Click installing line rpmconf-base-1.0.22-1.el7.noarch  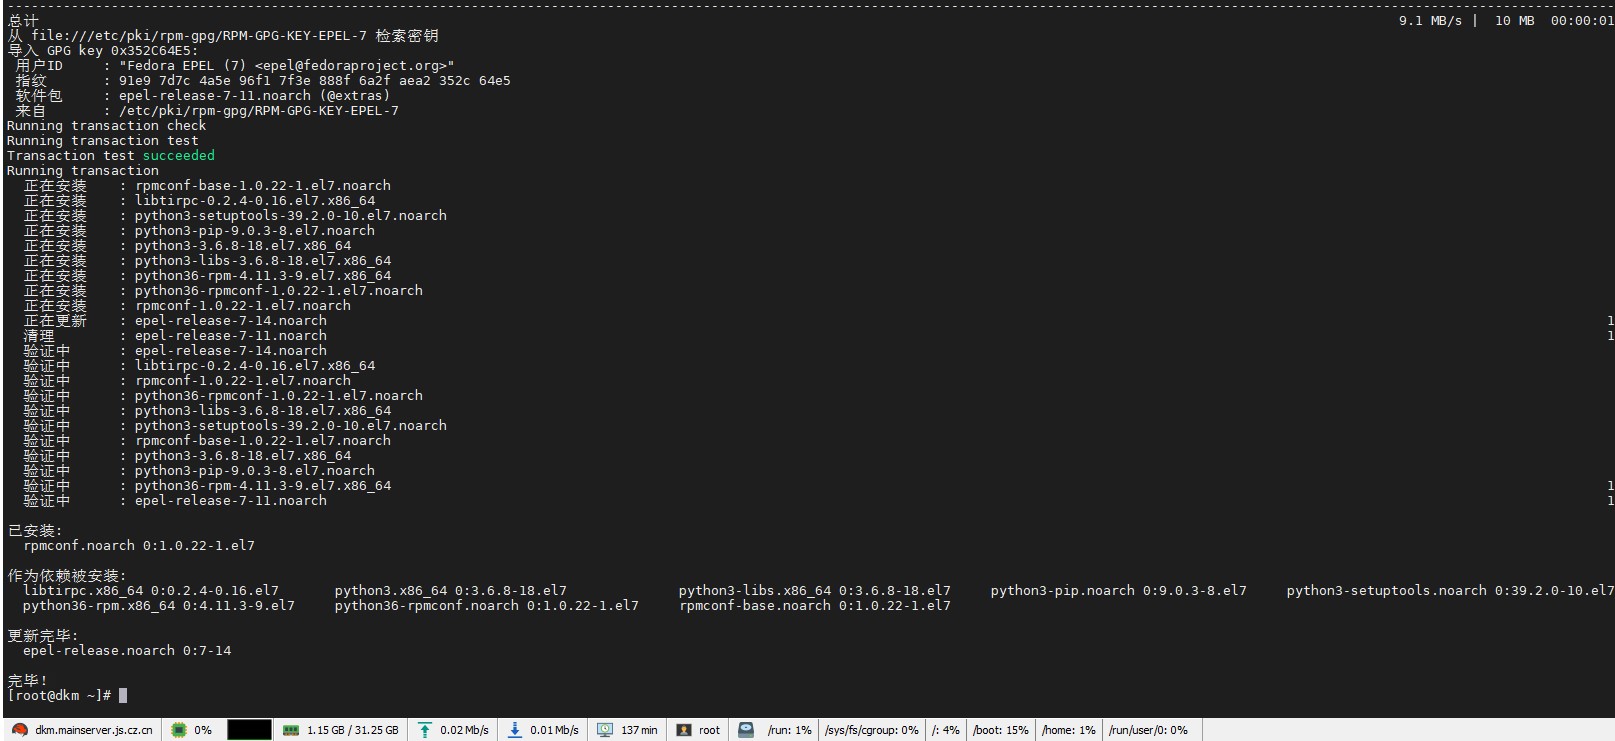tap(263, 185)
